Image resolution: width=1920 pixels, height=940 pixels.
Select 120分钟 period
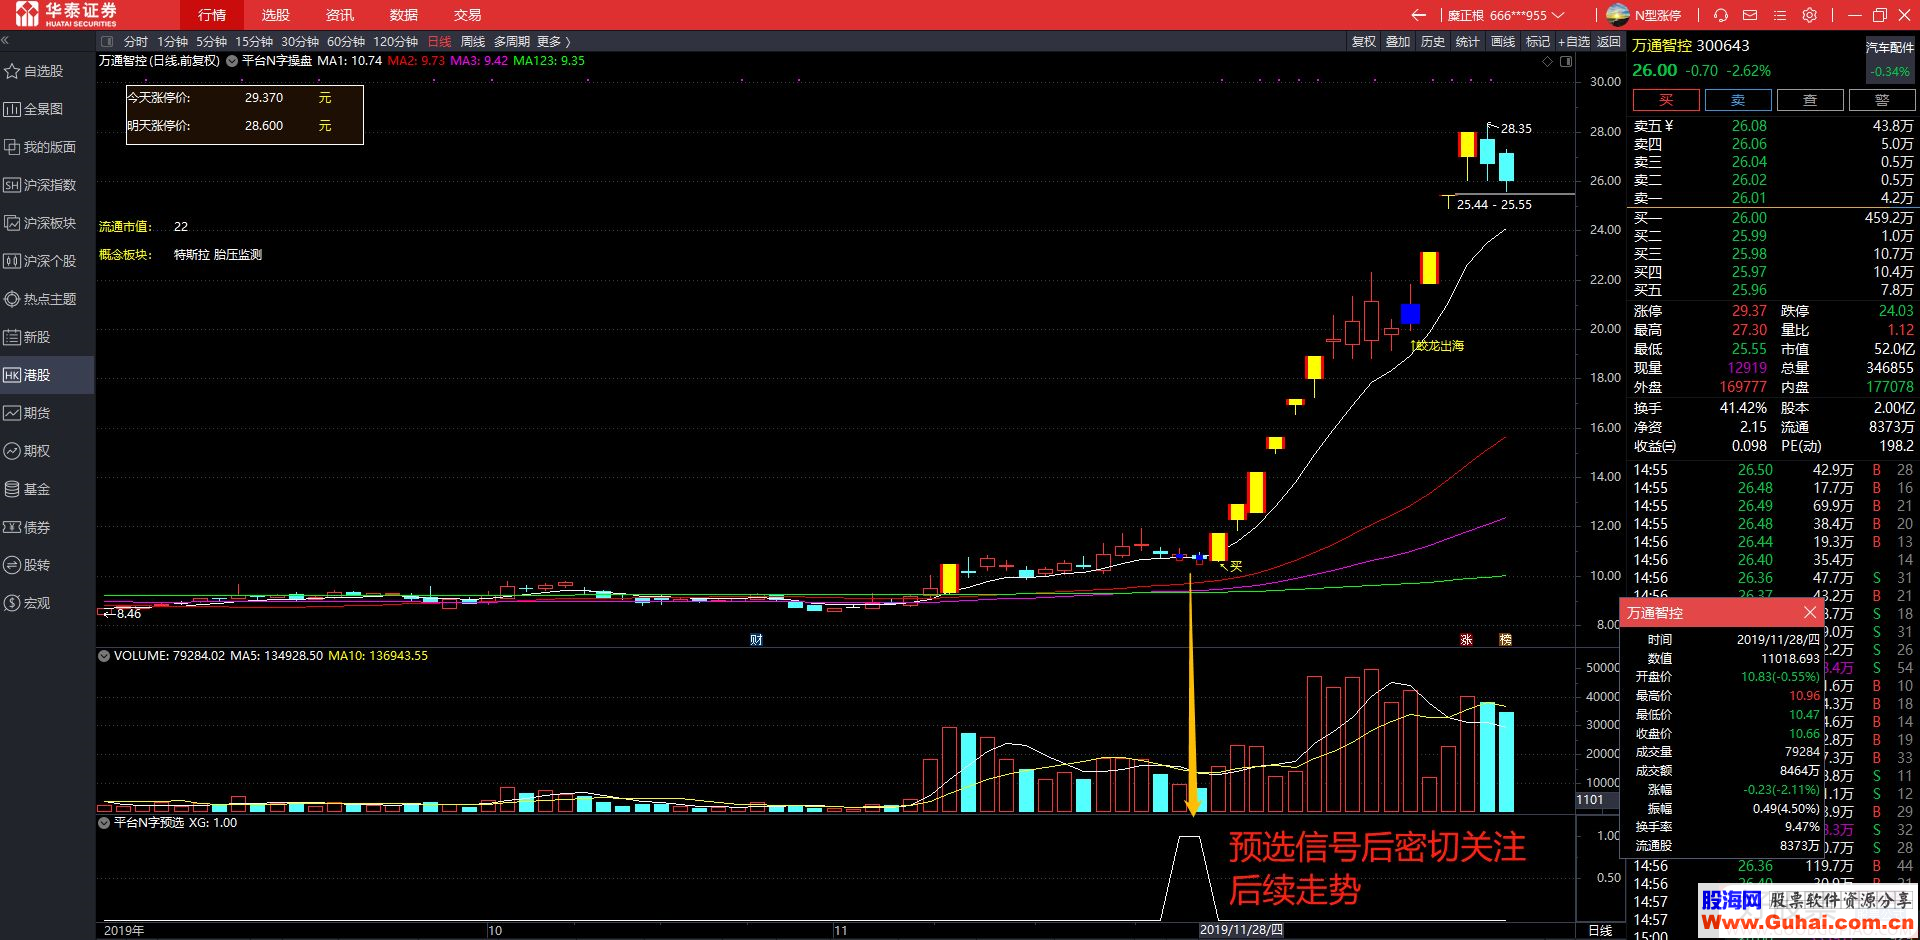tap(395, 42)
